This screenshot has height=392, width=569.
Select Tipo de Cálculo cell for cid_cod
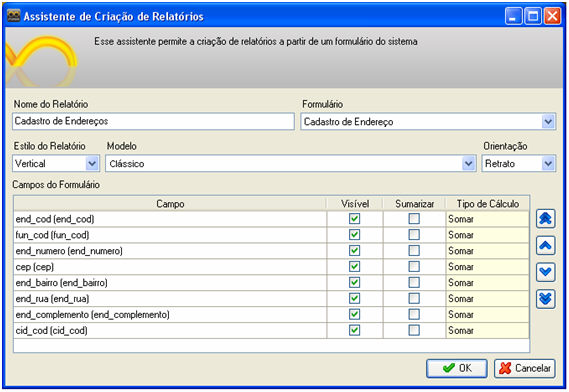[x=487, y=331]
